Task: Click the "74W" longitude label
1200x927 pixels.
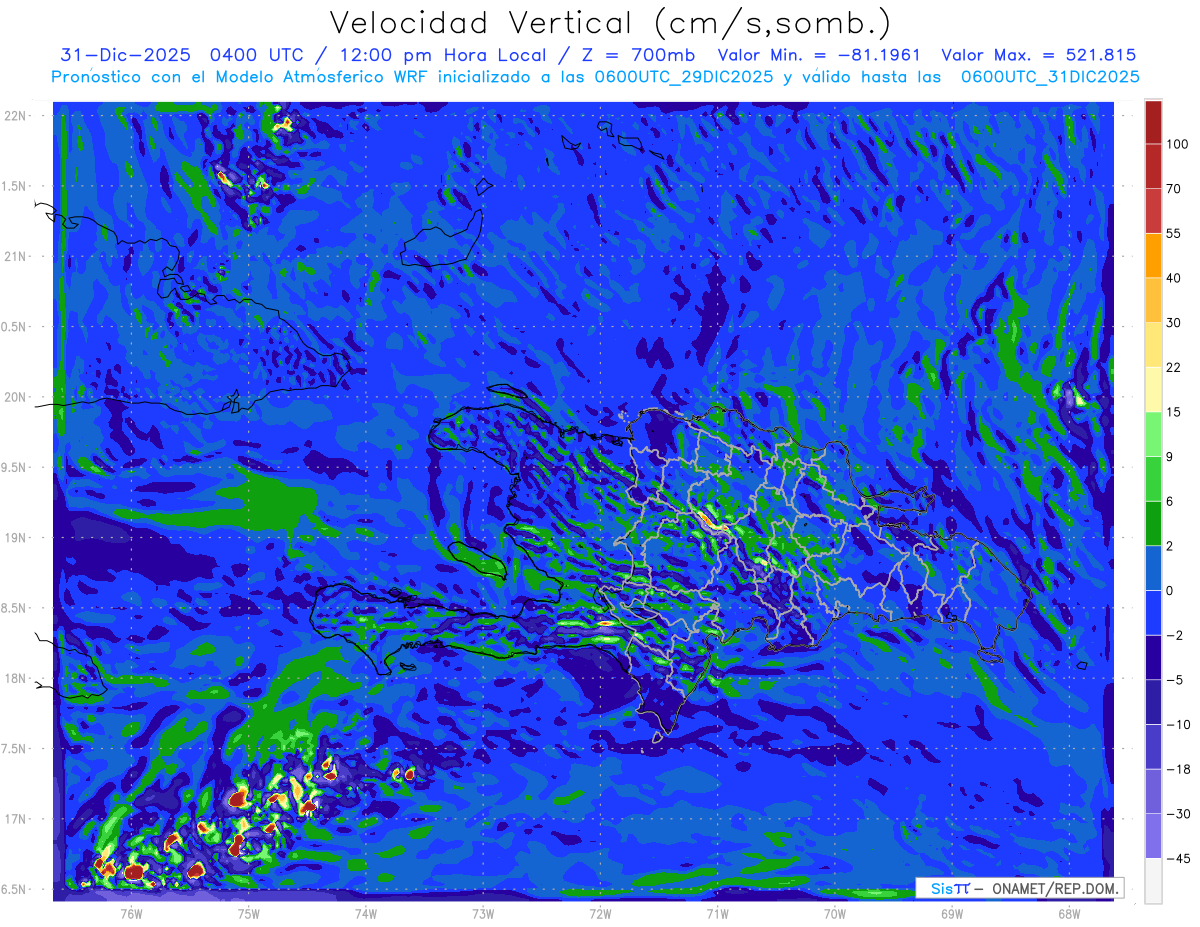Action: pyautogui.click(x=365, y=913)
